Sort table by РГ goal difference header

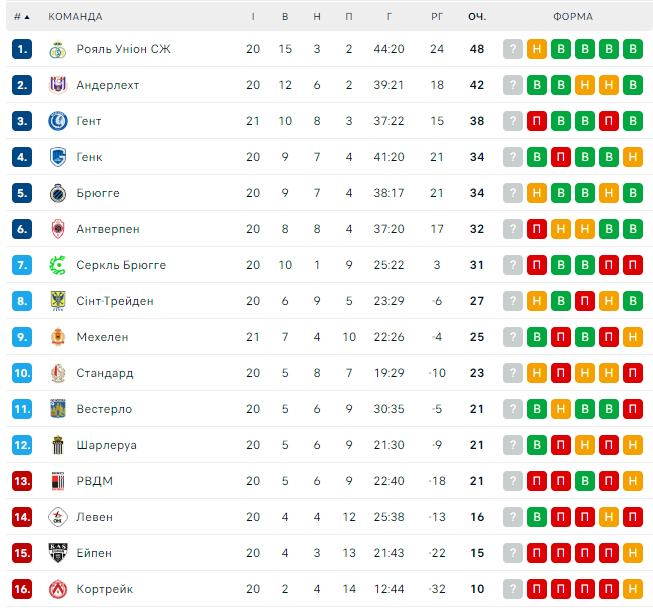coord(437,17)
